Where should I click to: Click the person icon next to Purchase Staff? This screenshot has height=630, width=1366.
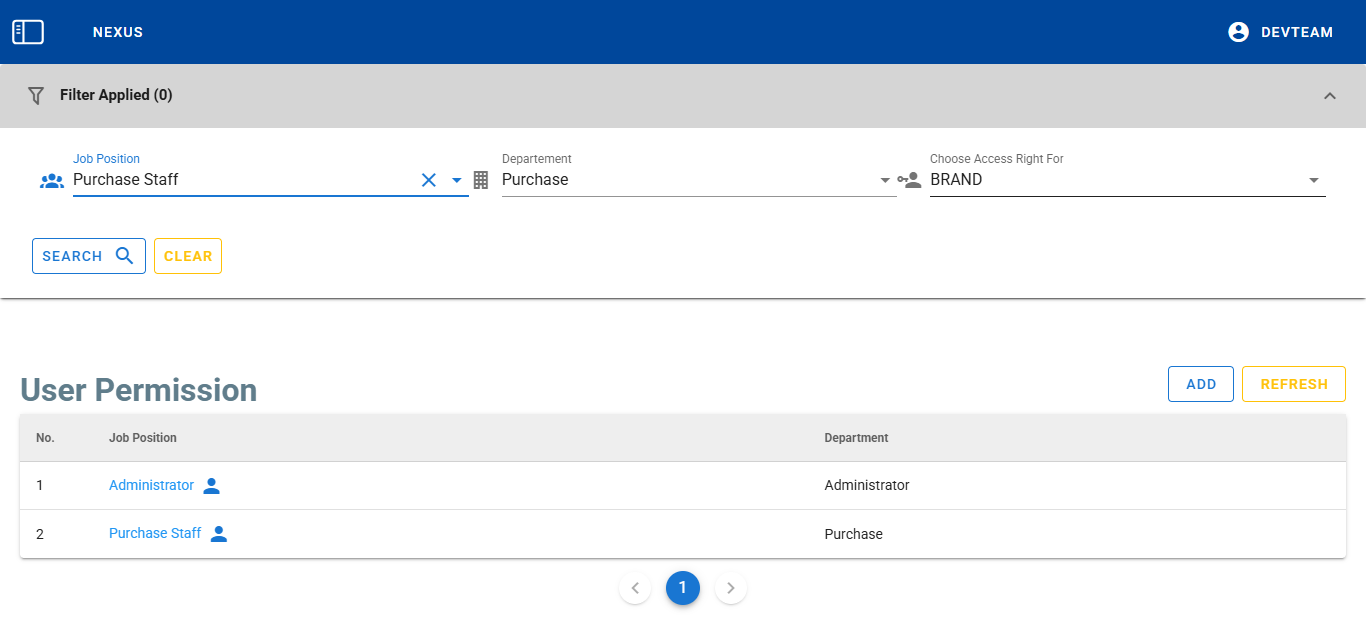[x=219, y=534]
